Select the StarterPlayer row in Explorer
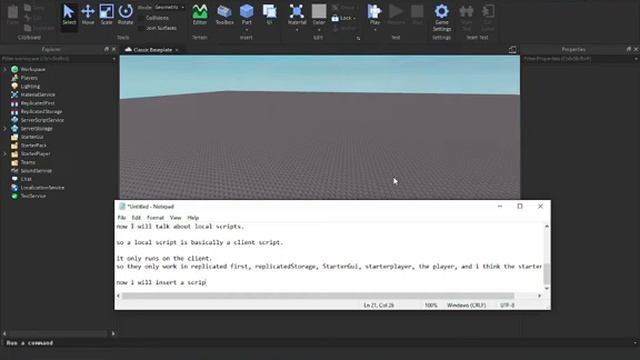The width and height of the screenshot is (640, 360). point(58,154)
